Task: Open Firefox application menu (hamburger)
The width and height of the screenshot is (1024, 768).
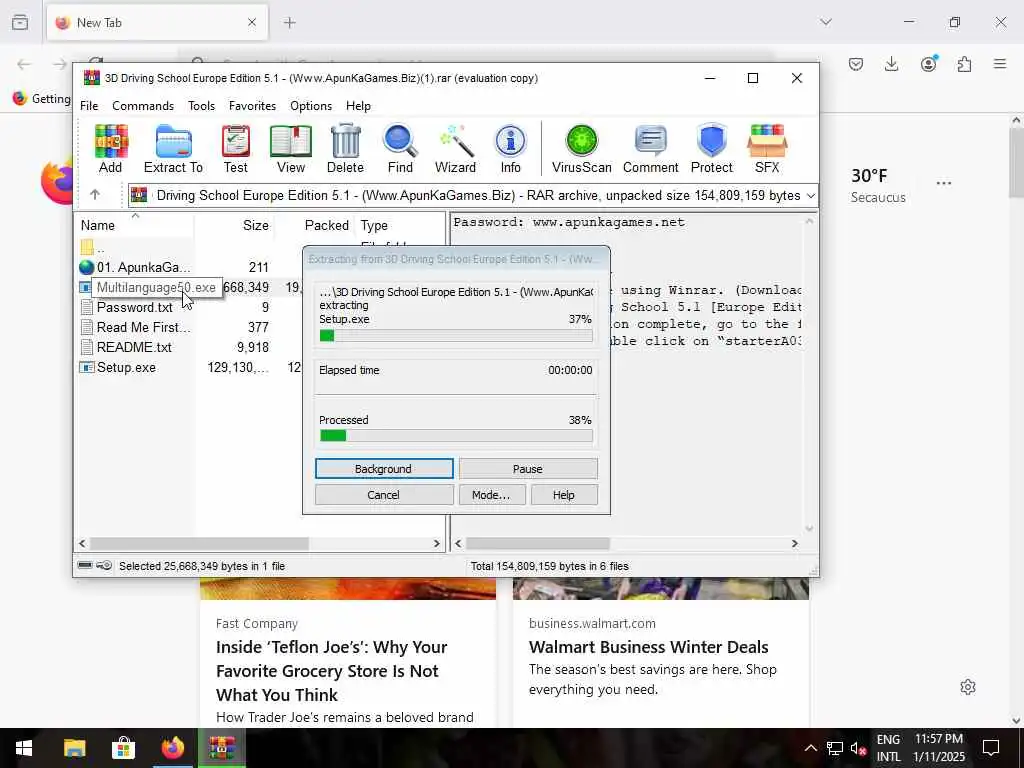Action: point(1000,64)
